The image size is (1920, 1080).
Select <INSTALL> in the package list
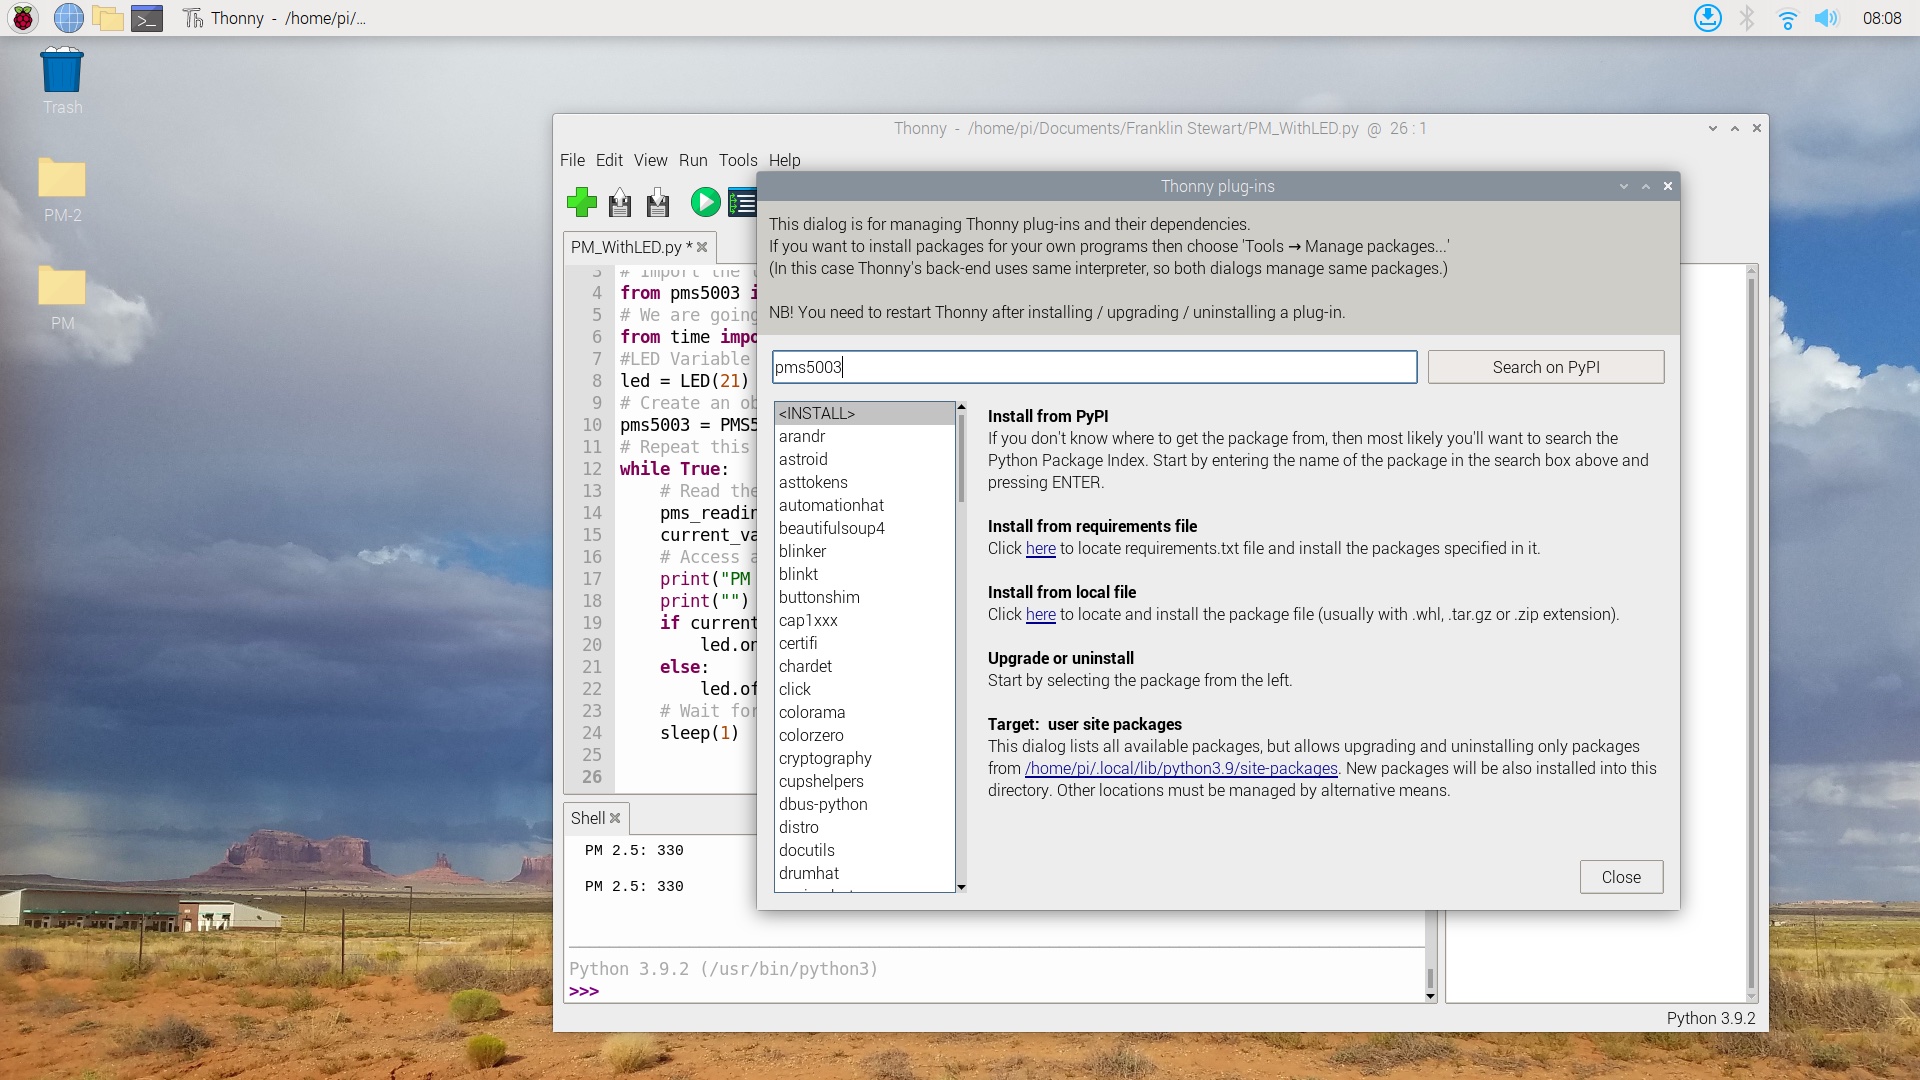(865, 413)
